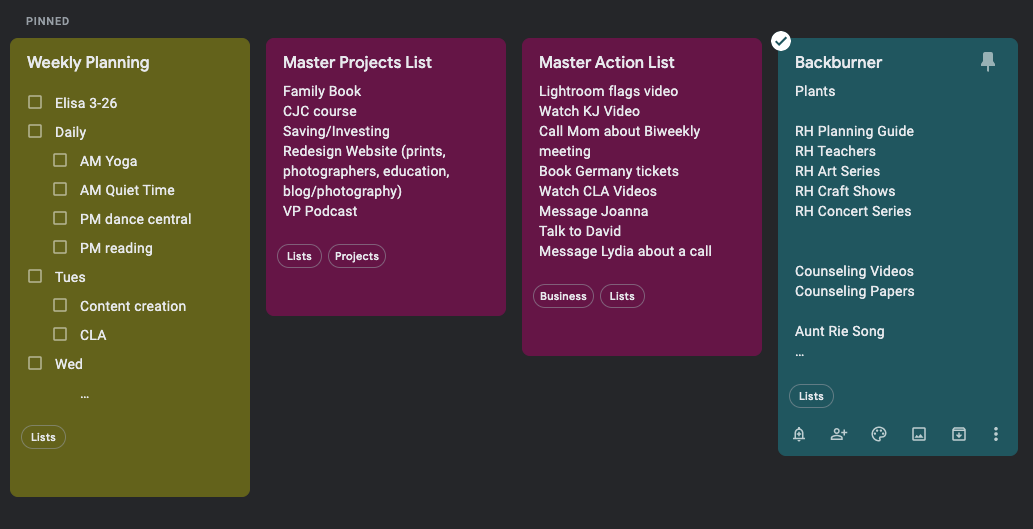The image size is (1033, 529).
Task: Expand truncated Backburner note content
Action: [x=799, y=353]
